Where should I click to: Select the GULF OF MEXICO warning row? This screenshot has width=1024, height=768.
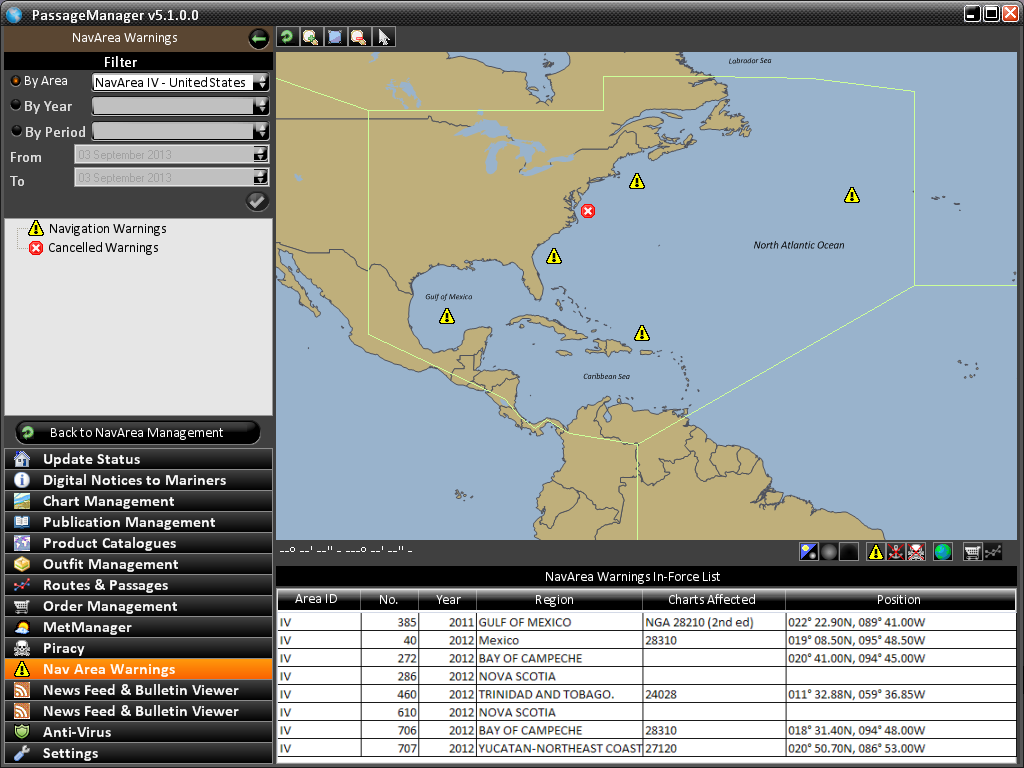click(x=647, y=622)
